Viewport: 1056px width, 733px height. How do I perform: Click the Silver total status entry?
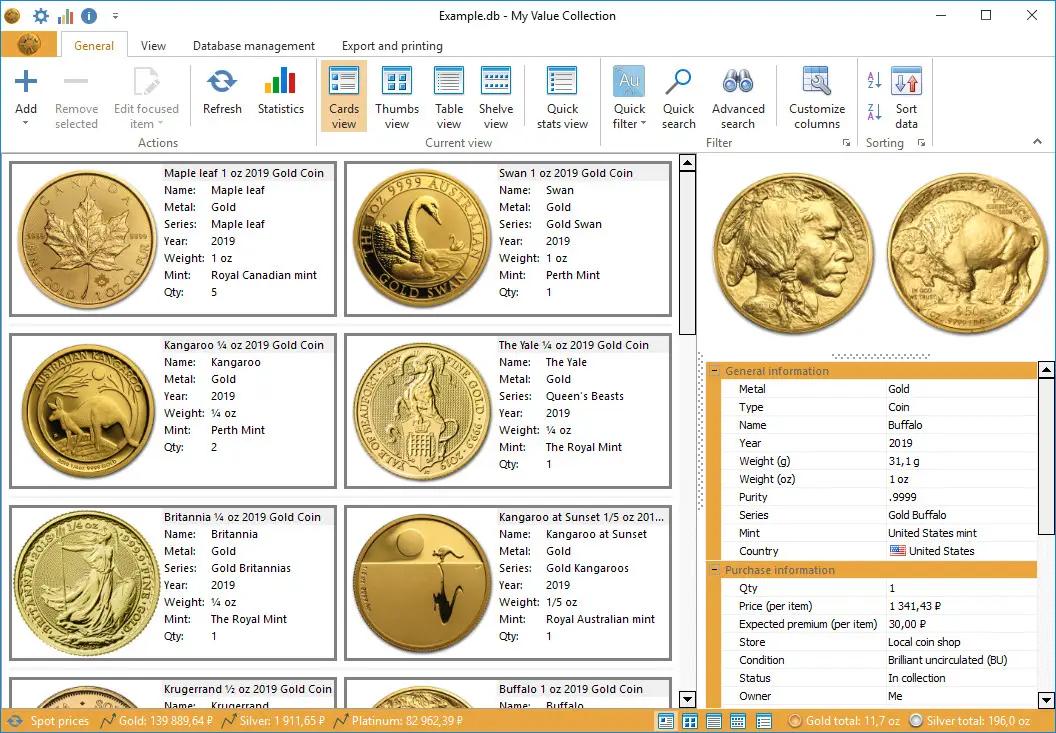point(970,721)
